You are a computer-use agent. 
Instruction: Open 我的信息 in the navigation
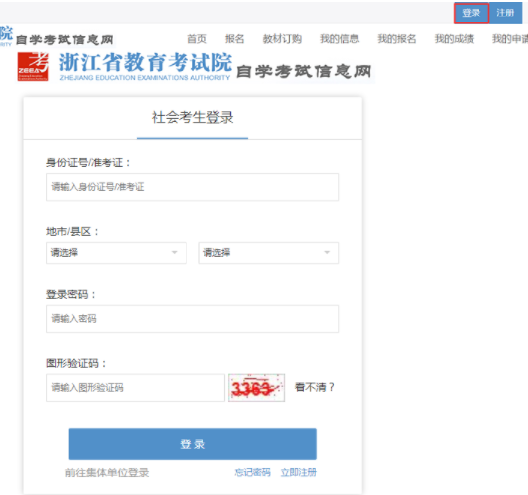pos(339,39)
